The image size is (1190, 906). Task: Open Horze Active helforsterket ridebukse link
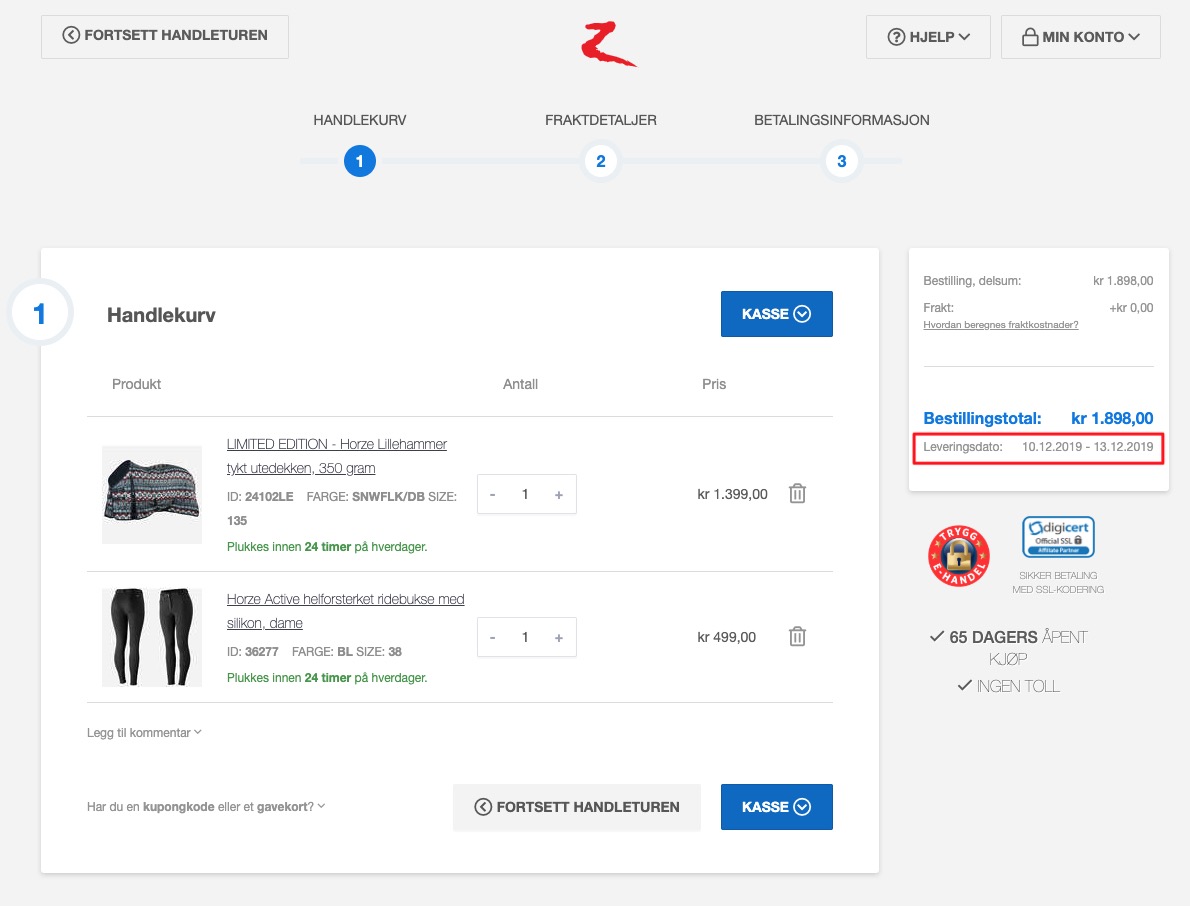click(x=345, y=611)
